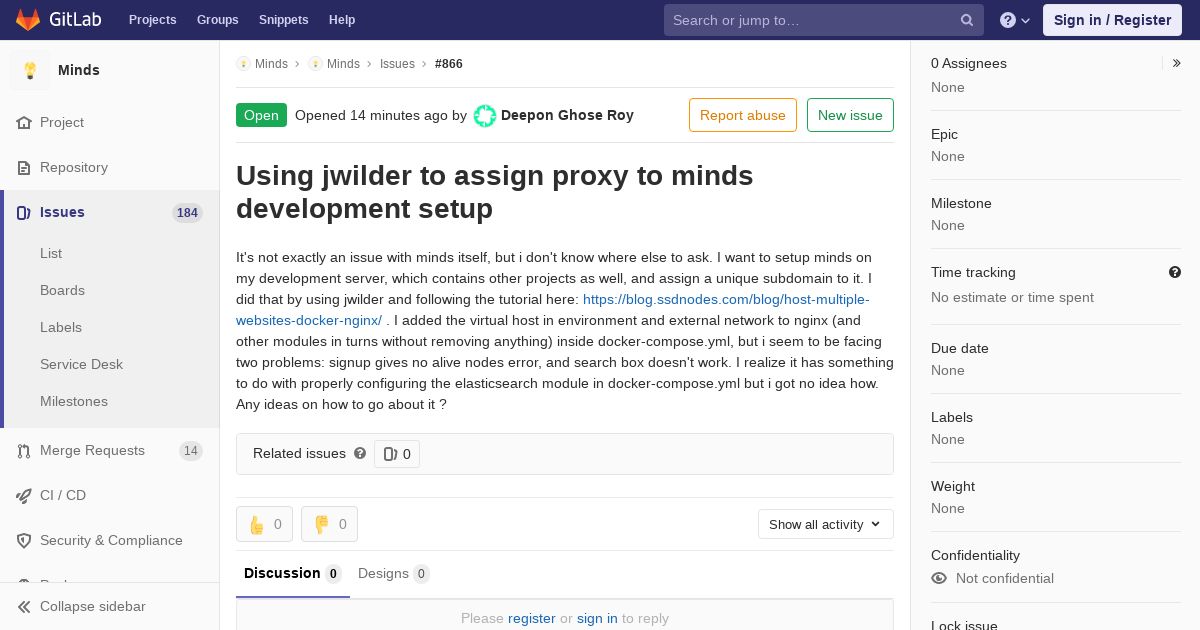Click 'Not confidential' text
Image resolution: width=1200 pixels, height=630 pixels.
[1005, 578]
